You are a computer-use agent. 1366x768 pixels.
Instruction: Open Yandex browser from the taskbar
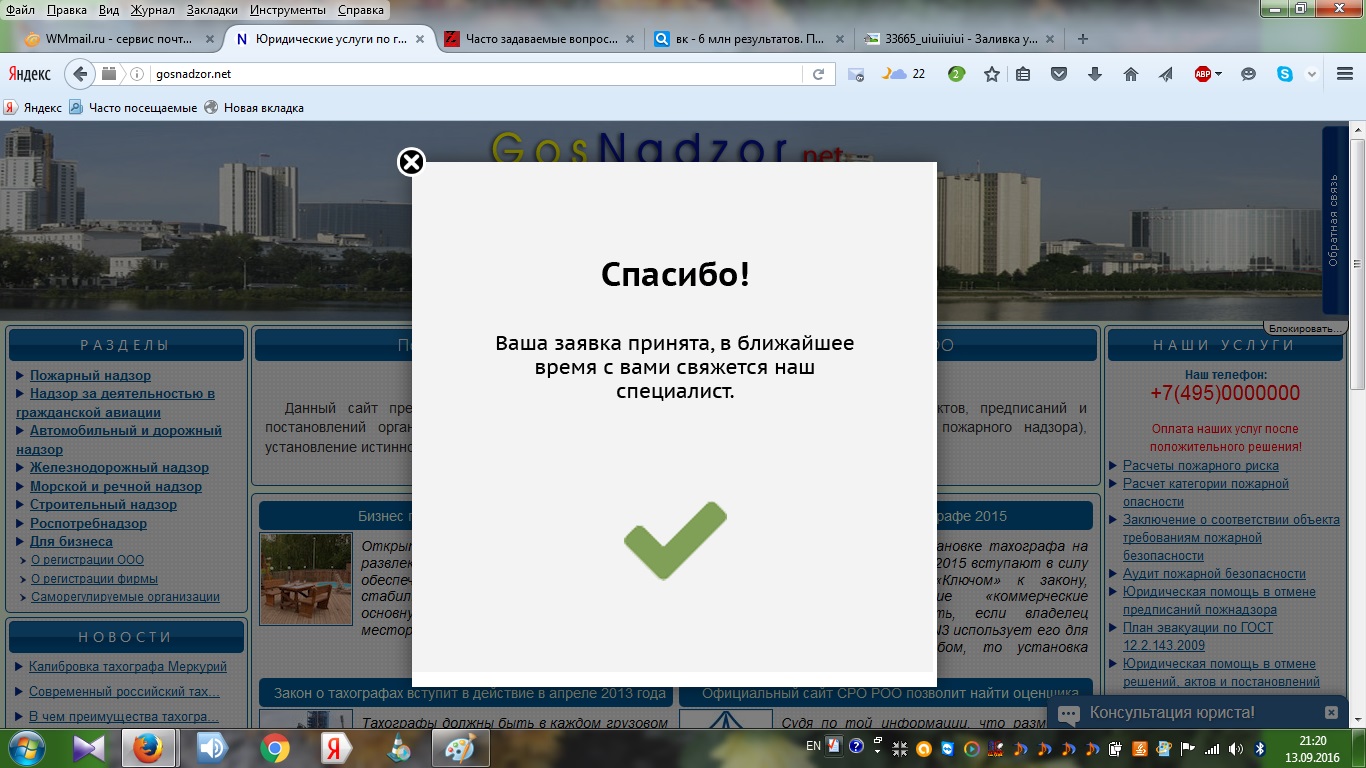point(335,748)
